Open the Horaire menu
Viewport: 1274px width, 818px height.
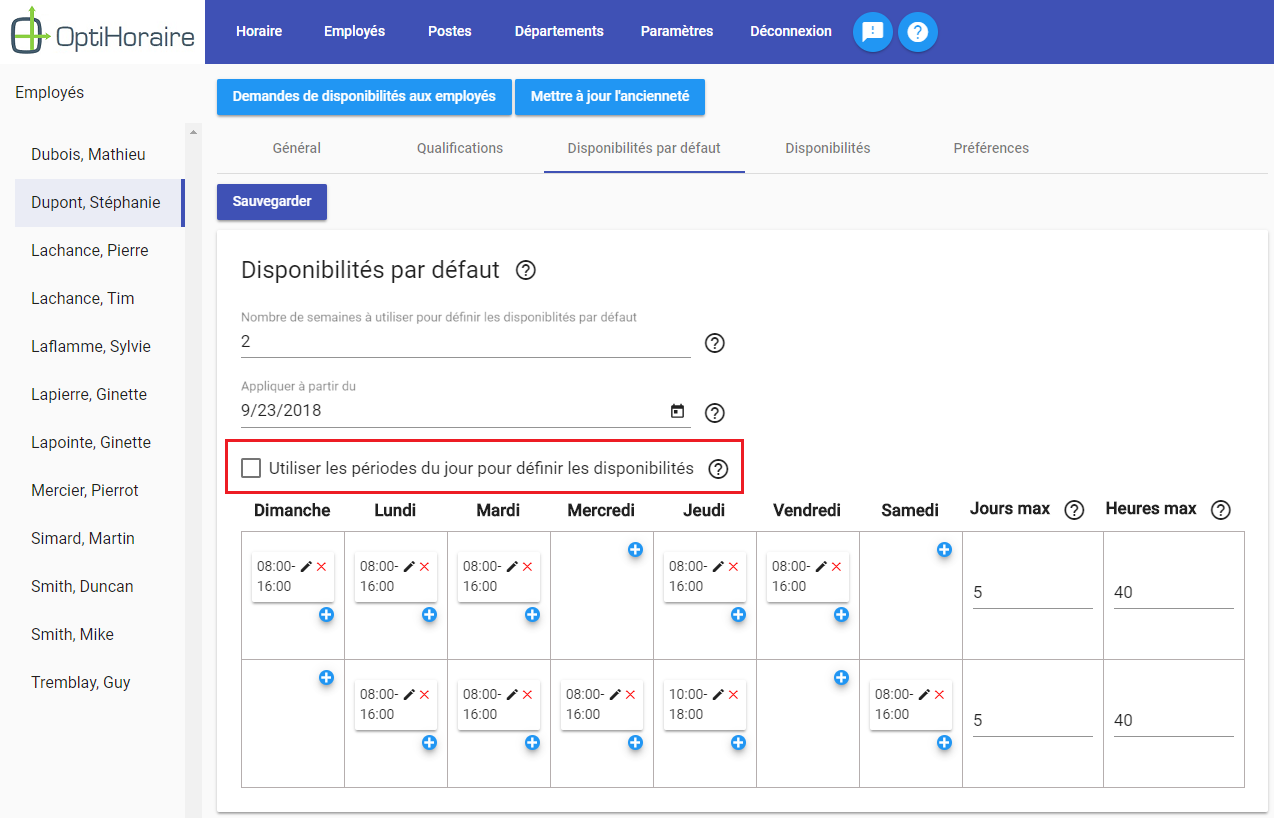coord(259,31)
